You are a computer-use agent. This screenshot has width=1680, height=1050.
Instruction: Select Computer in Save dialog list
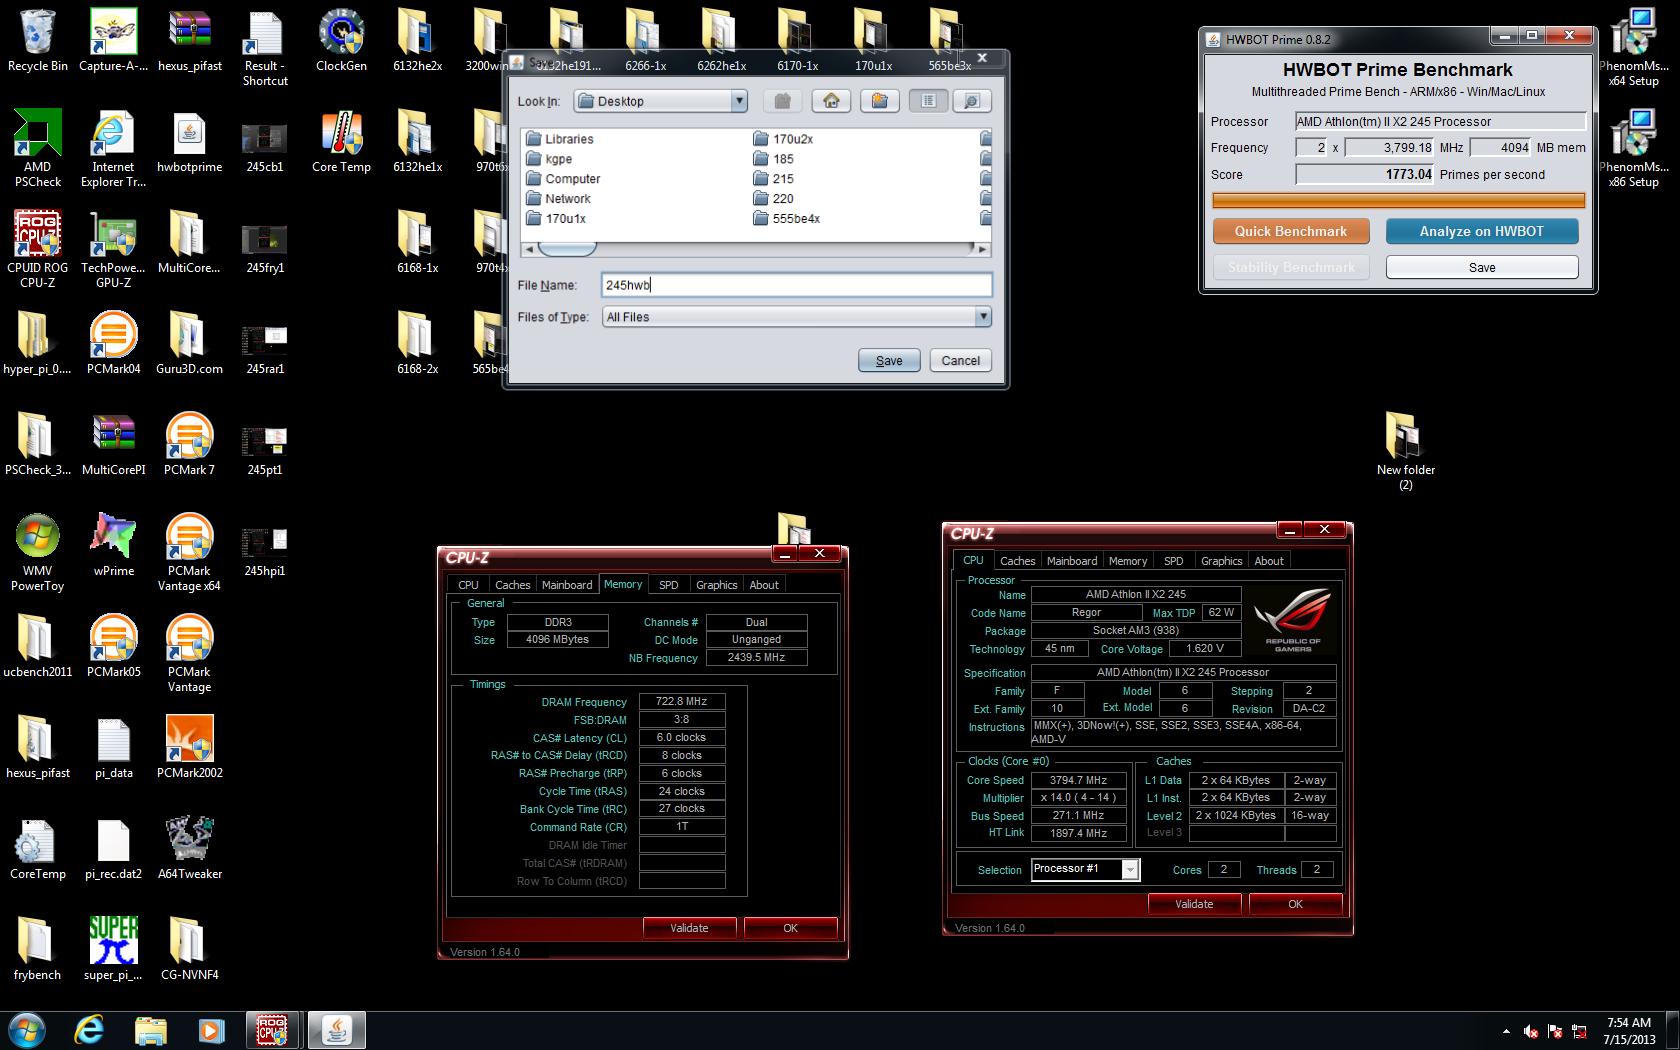(x=563, y=179)
